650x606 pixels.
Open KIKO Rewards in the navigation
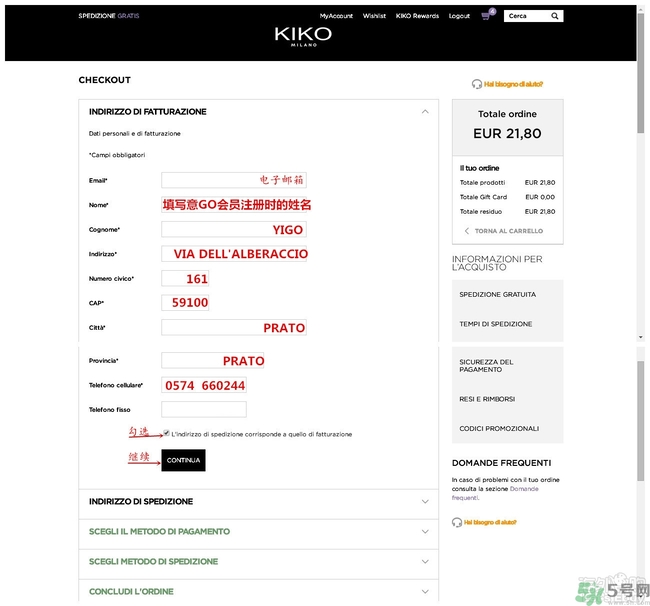(x=417, y=16)
